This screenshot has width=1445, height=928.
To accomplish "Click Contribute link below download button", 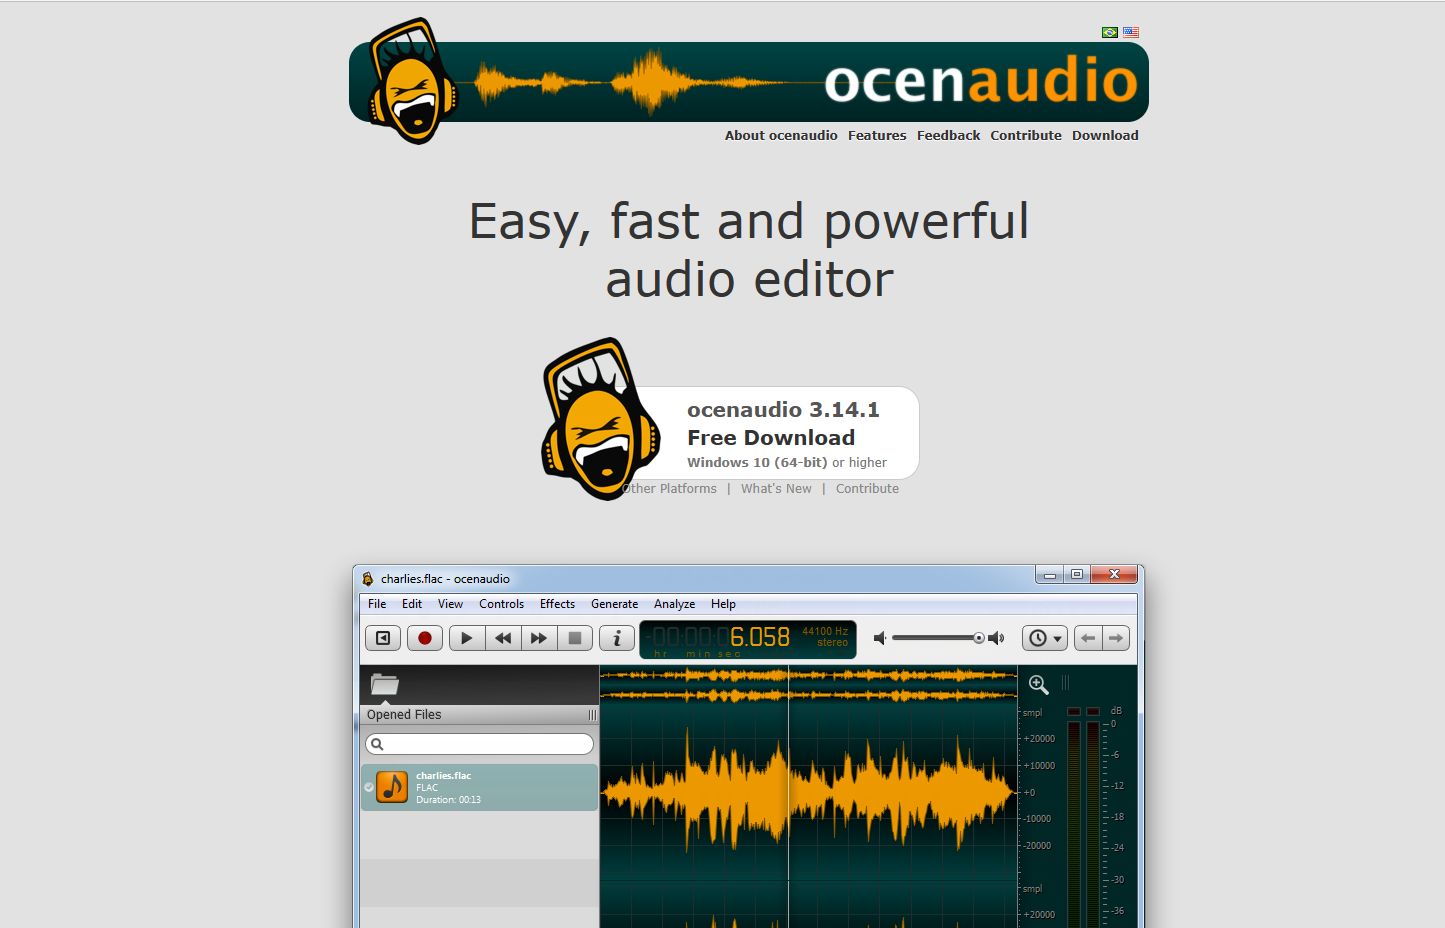I will point(867,489).
